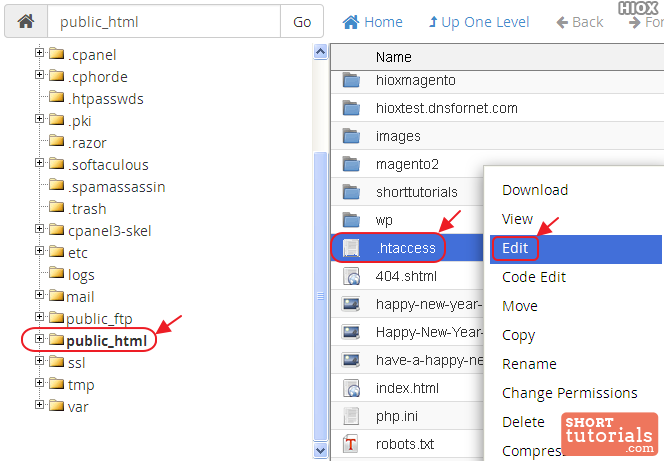Open .pki in folder tree

(80, 121)
